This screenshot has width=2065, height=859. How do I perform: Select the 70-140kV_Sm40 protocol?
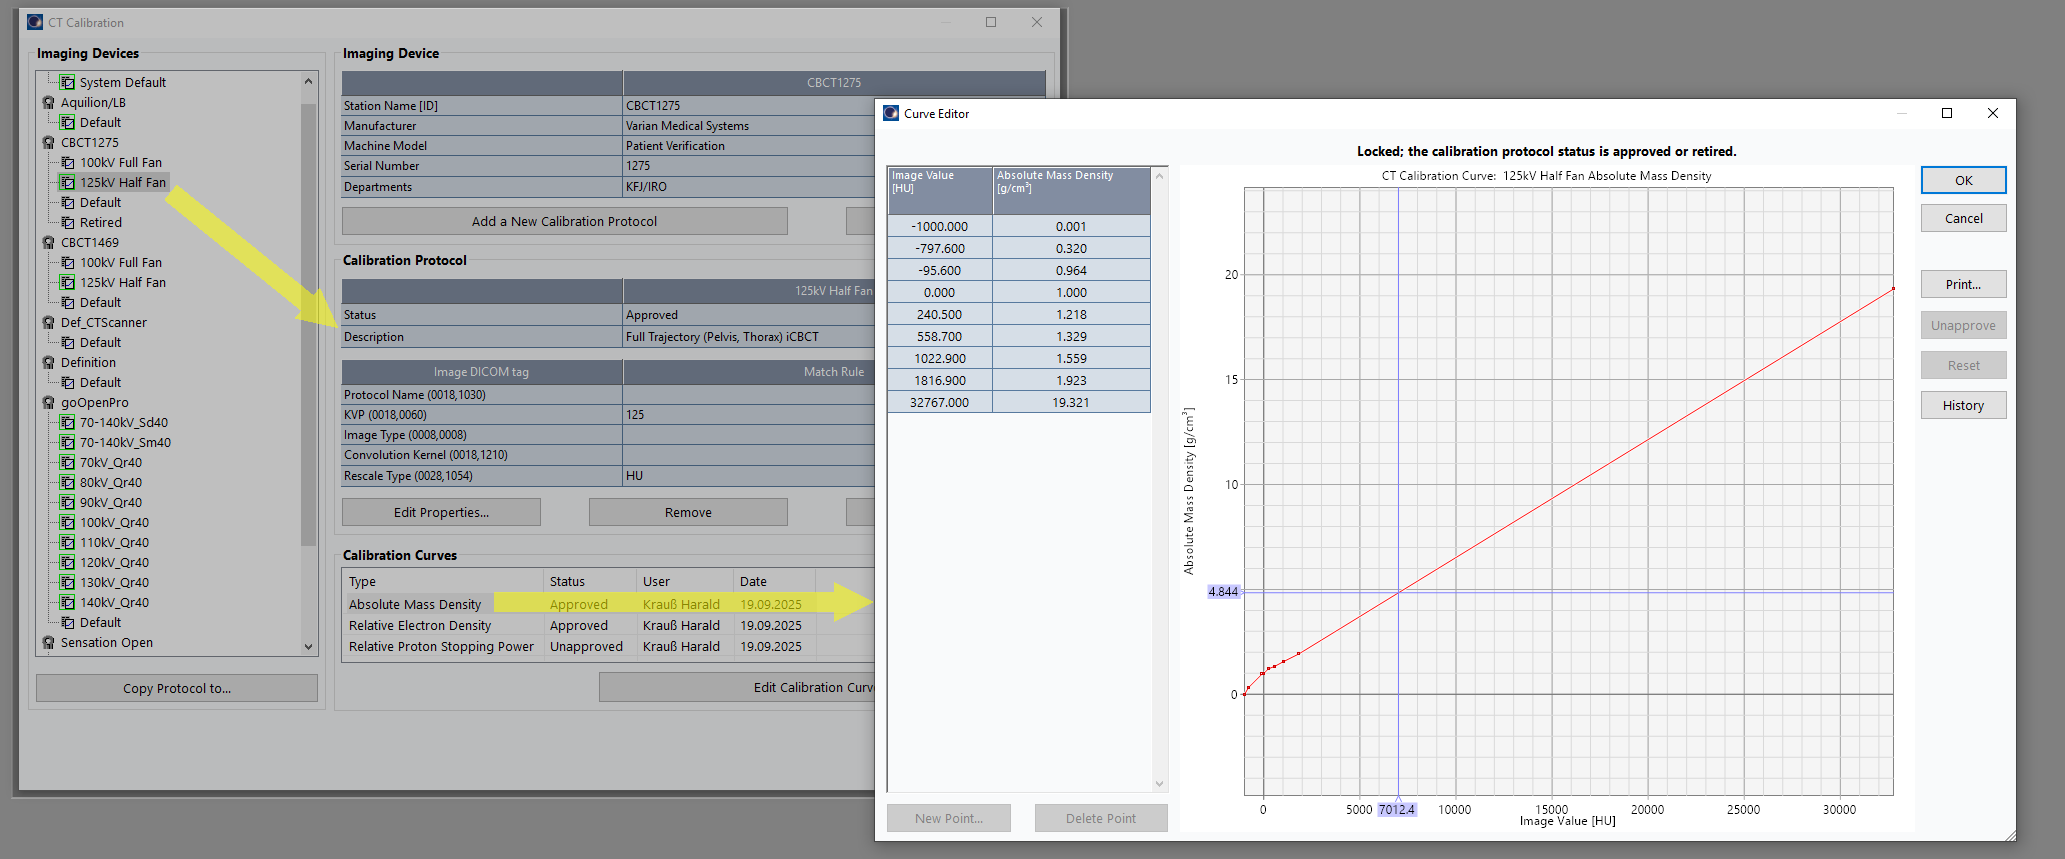125,443
